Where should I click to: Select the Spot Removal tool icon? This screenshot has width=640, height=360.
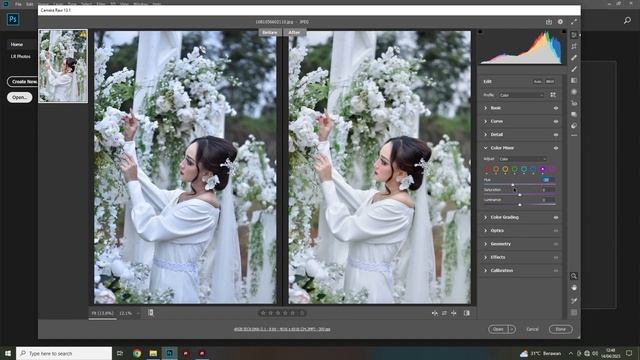pos(574,58)
